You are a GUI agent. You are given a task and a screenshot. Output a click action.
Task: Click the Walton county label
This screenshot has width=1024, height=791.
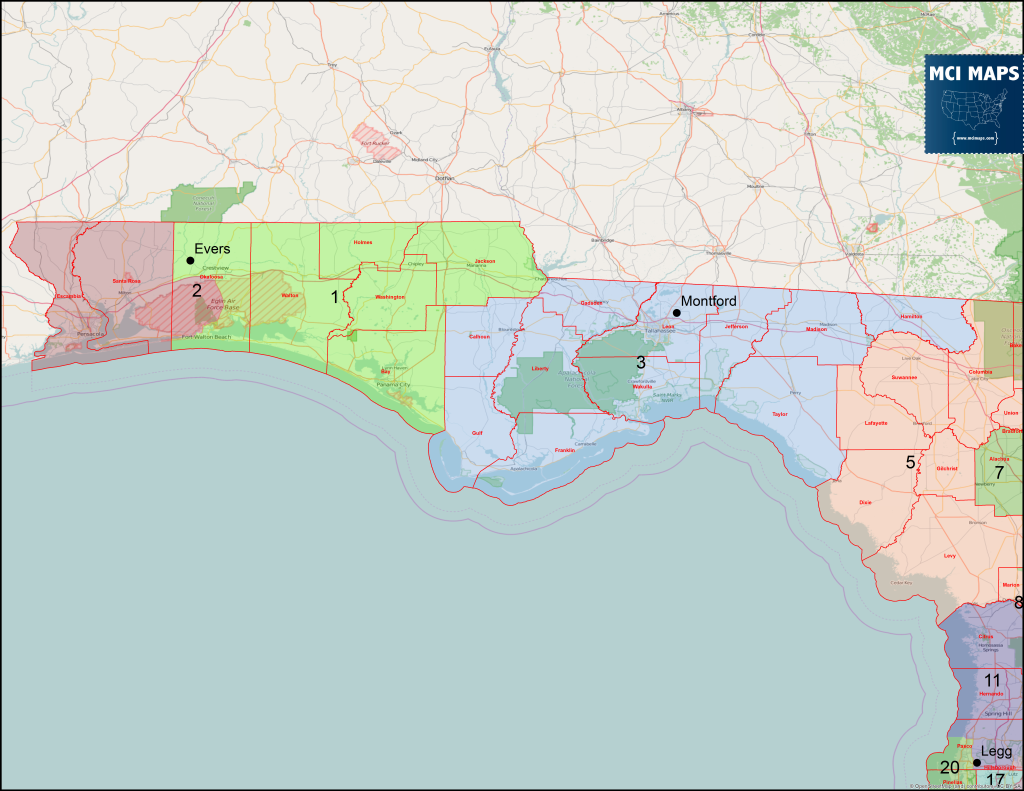(289, 295)
